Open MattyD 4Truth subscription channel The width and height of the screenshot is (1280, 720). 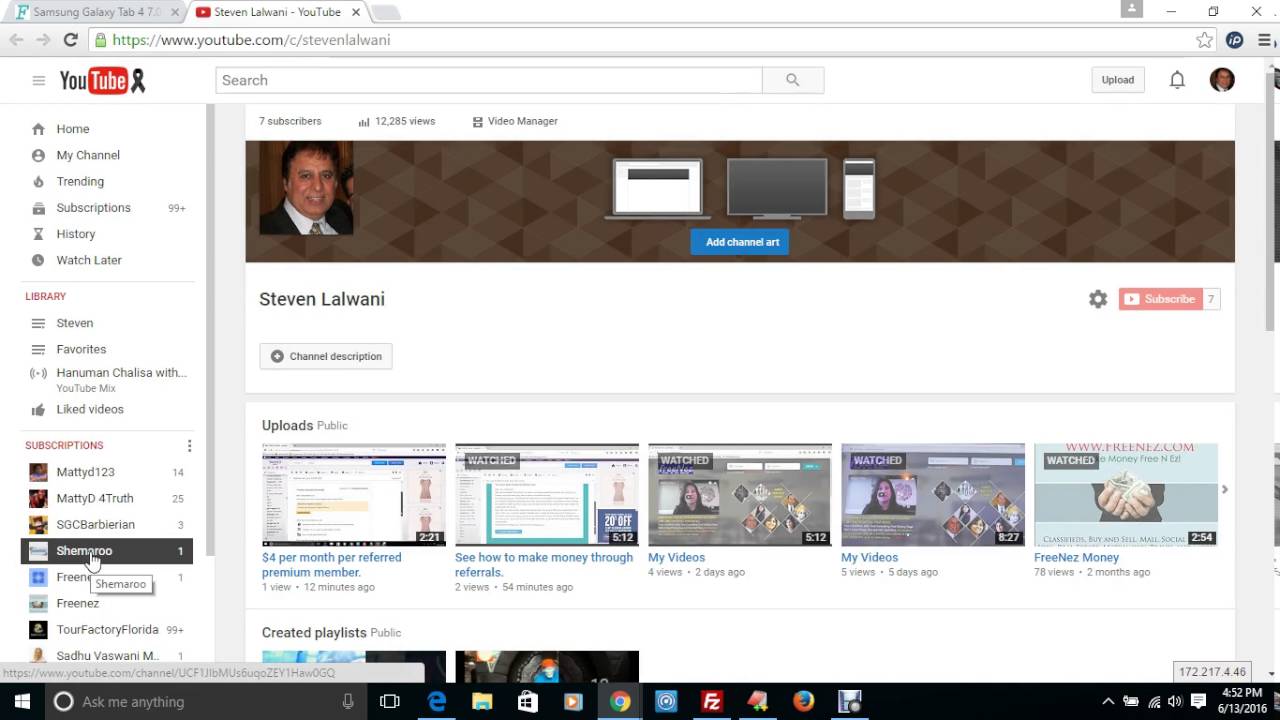point(107,498)
